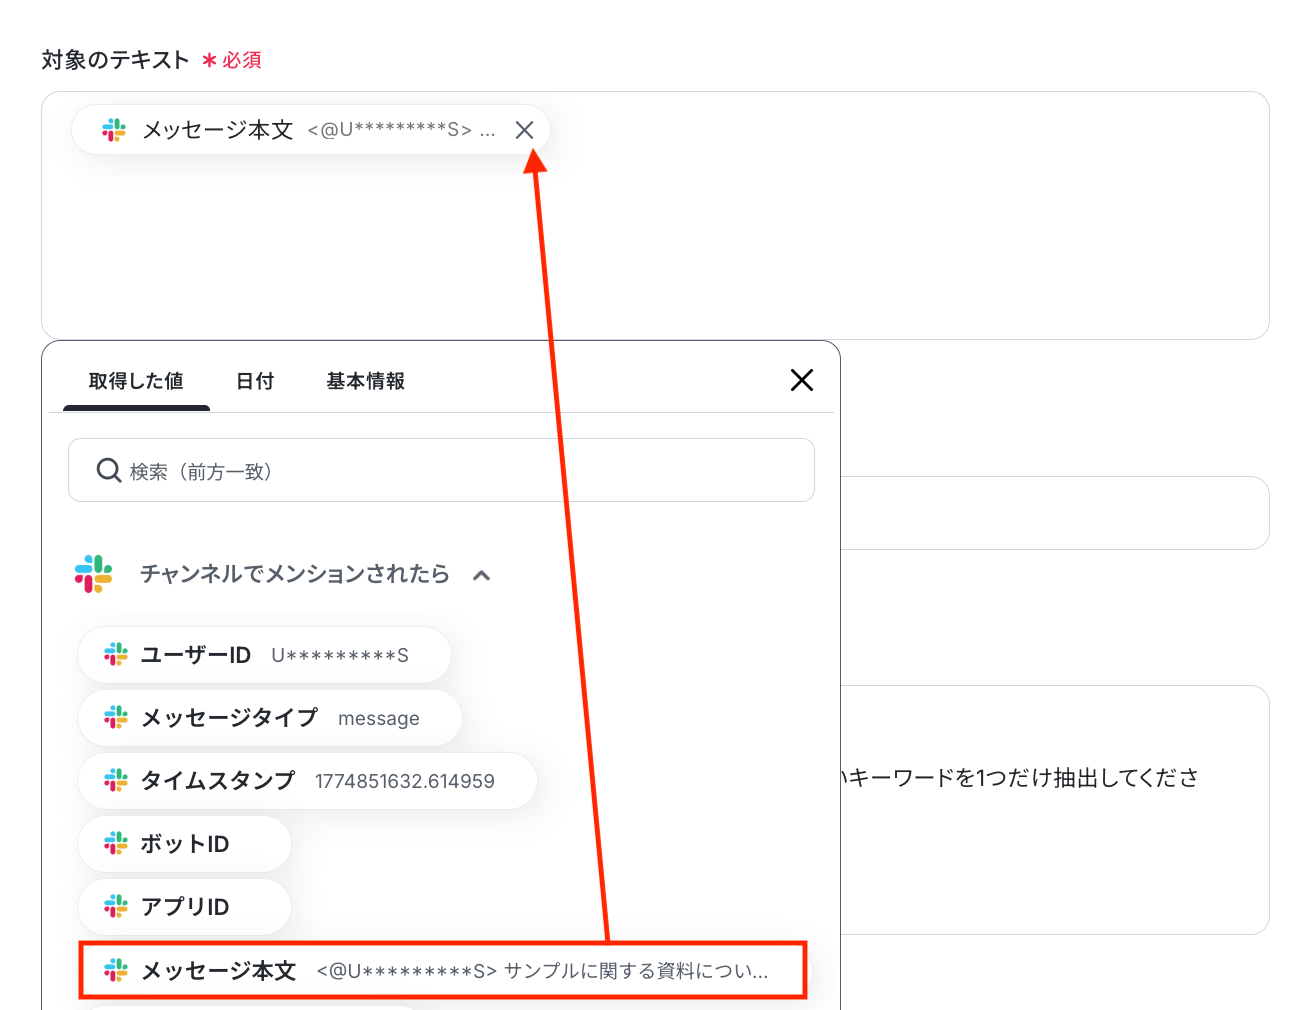
Task: Click the チャンネルでメンションされたら heading text
Action: coord(295,574)
